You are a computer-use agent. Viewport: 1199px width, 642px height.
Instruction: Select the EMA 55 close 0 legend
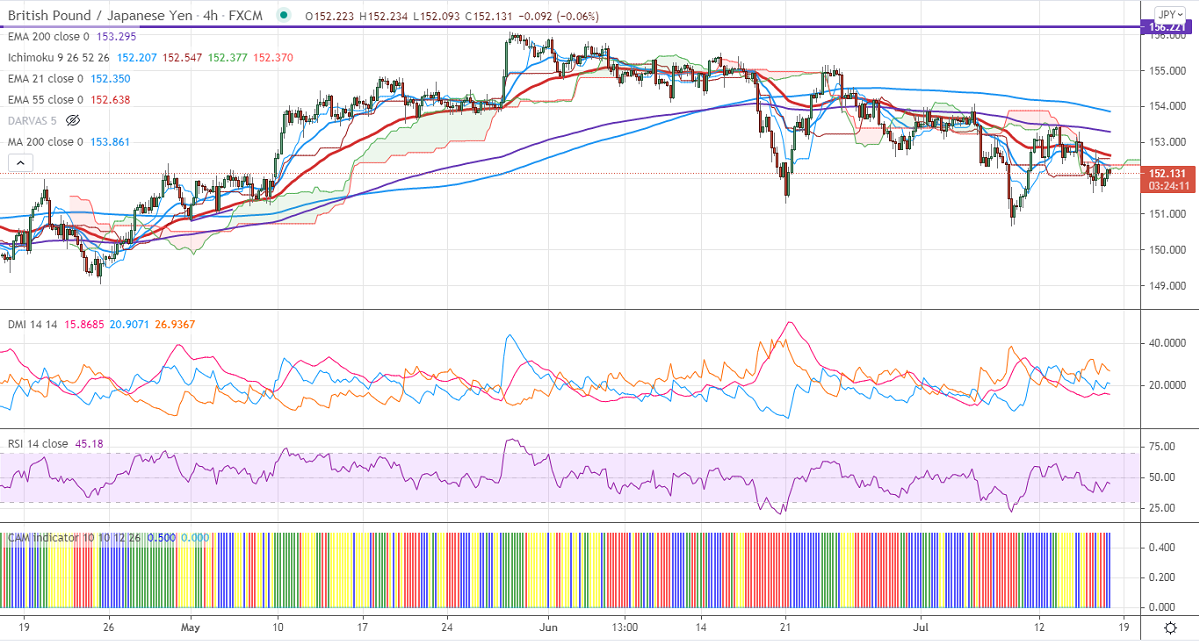click(x=45, y=99)
